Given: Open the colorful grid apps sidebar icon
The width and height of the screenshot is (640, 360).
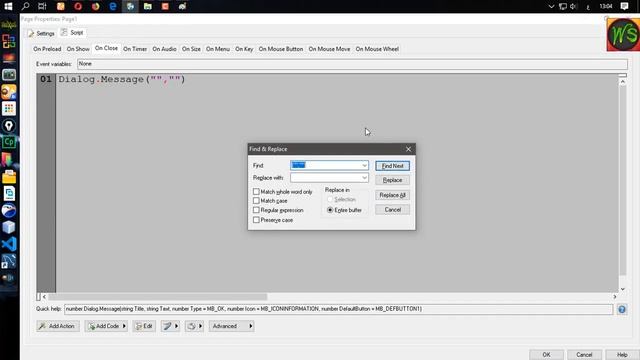Looking at the screenshot, I should tap(9, 109).
